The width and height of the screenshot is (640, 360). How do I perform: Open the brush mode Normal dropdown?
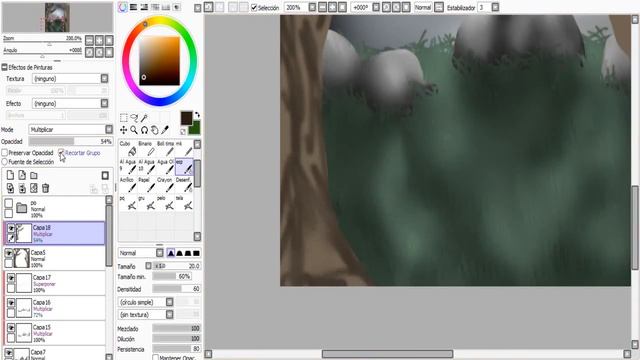(x=141, y=253)
